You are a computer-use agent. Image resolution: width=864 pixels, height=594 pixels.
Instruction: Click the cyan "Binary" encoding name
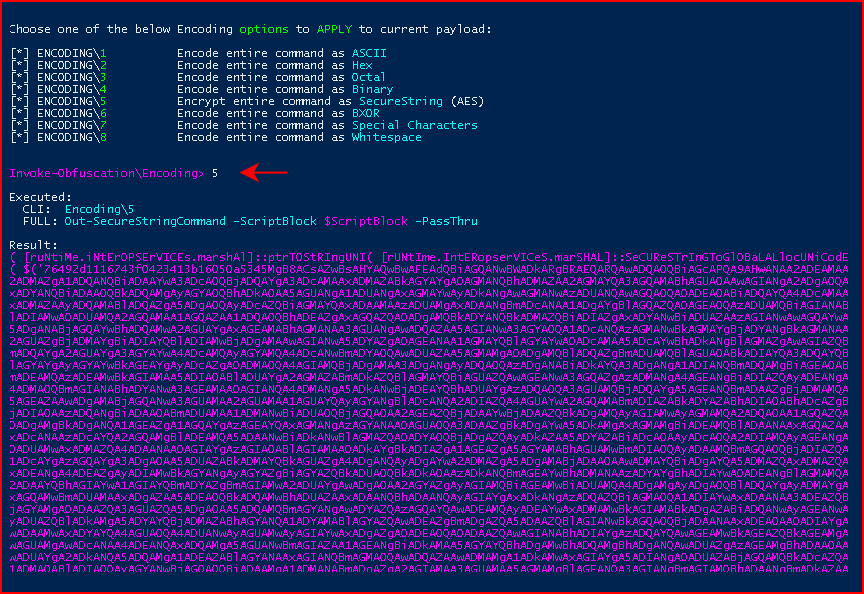pos(372,89)
